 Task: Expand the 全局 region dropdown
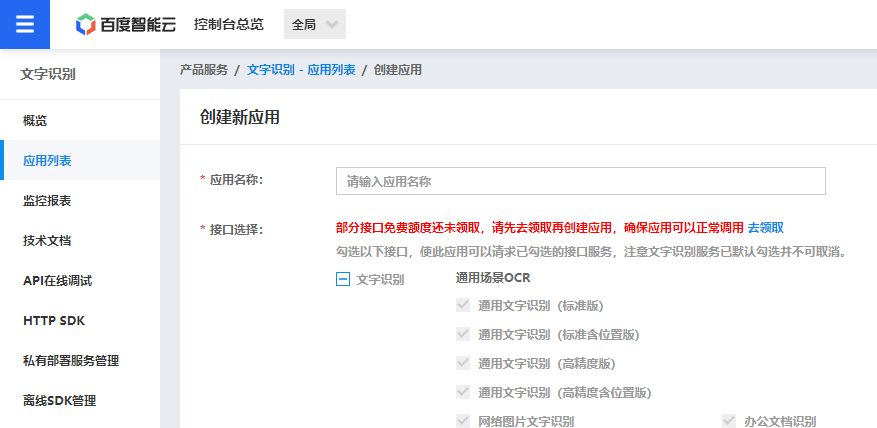[315, 25]
